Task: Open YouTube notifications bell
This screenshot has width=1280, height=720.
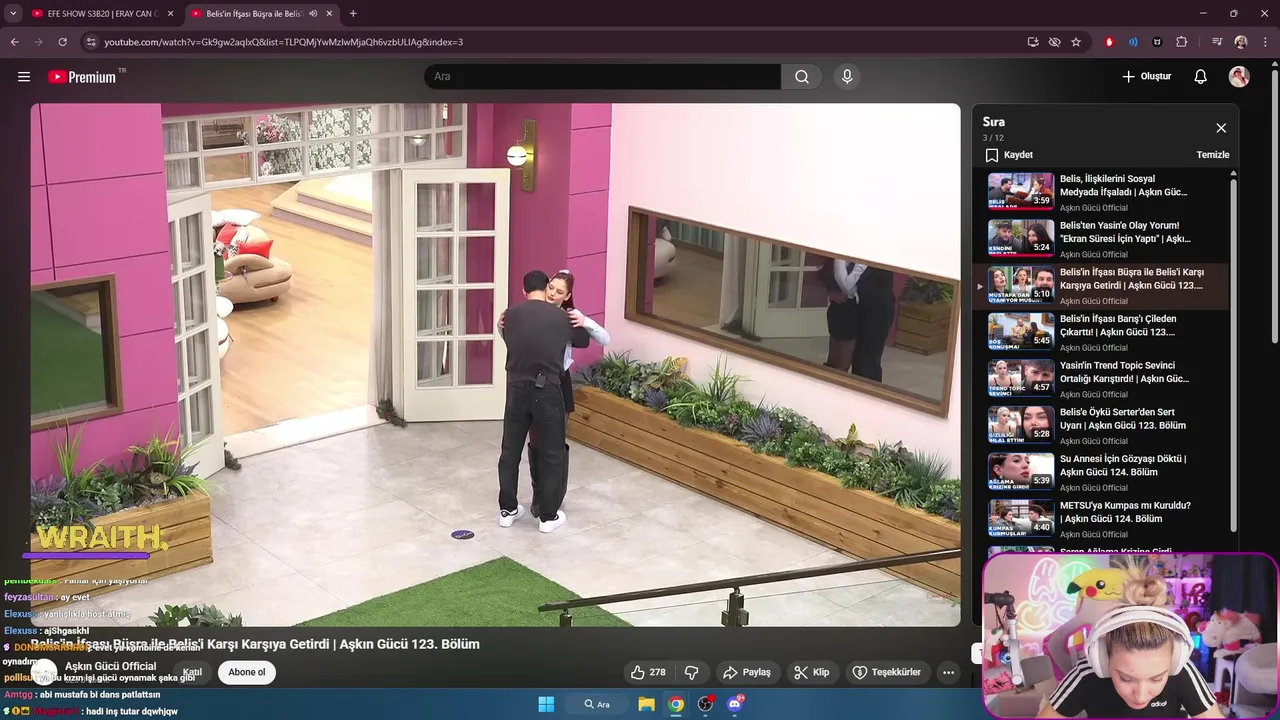Action: click(1201, 77)
